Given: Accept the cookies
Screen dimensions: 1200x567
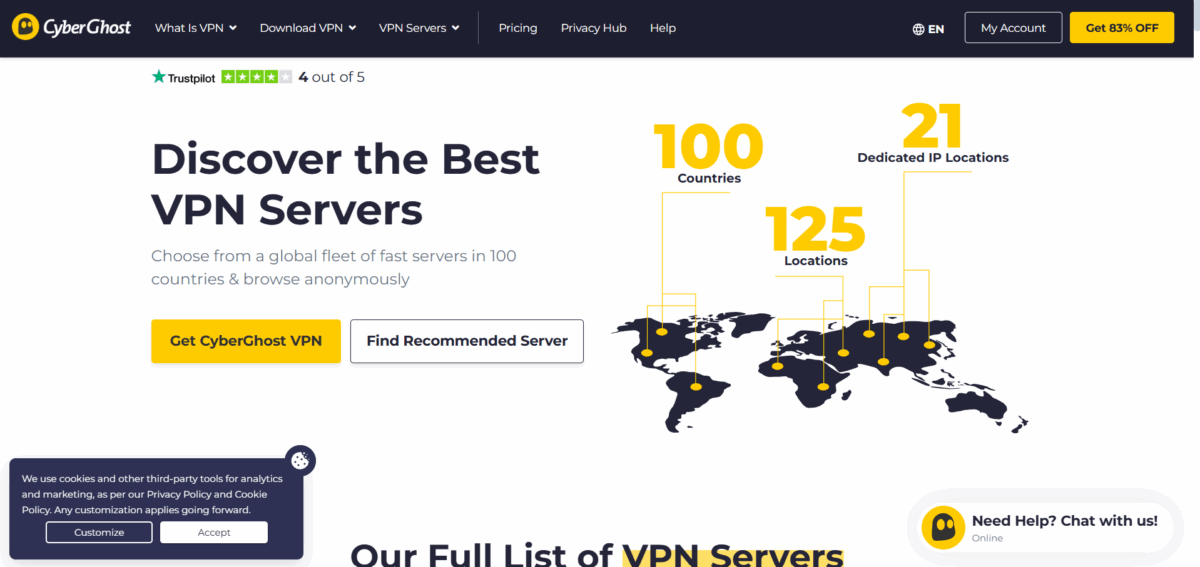Looking at the screenshot, I should pyautogui.click(x=214, y=532).
